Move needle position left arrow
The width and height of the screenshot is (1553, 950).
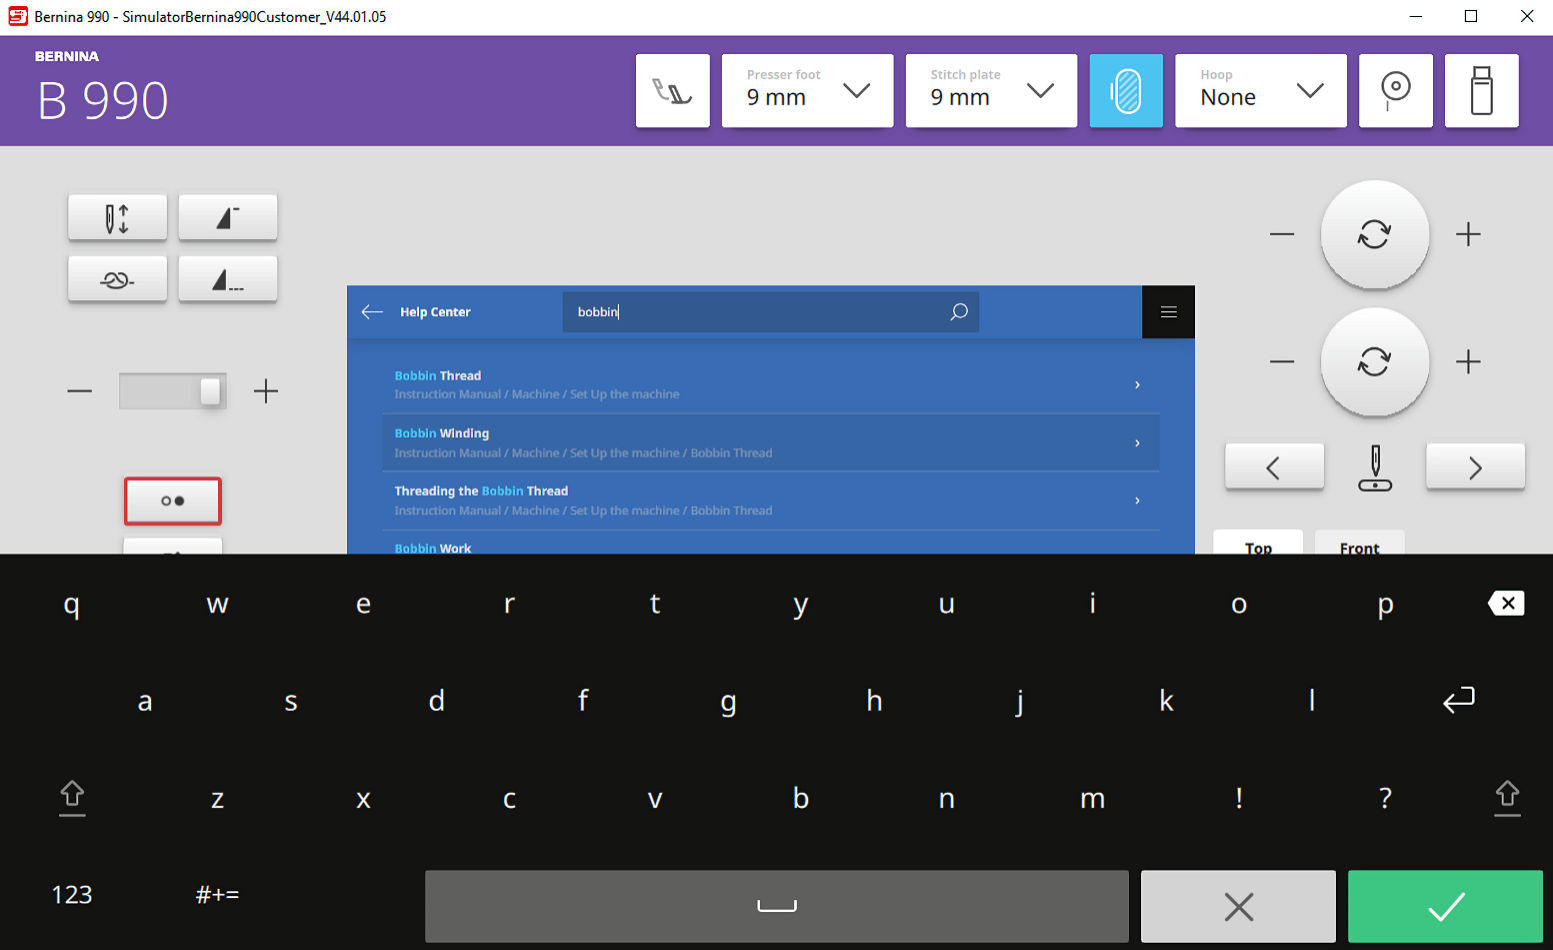[x=1274, y=467]
